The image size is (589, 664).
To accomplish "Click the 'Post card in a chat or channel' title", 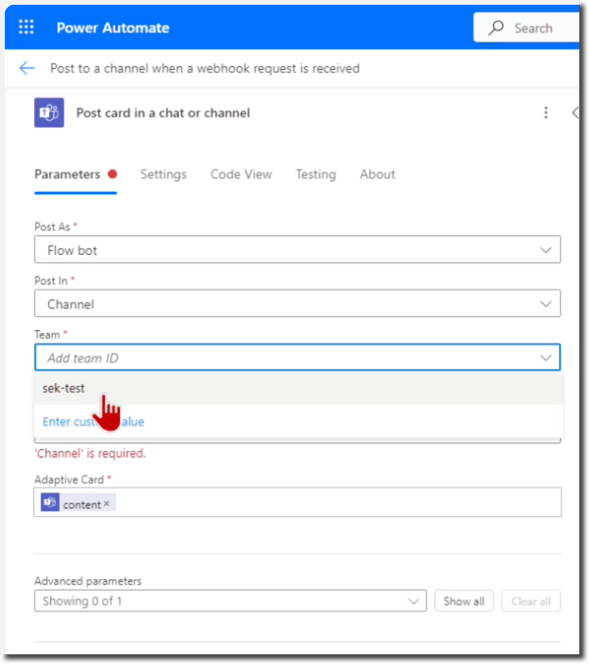I will point(163,113).
